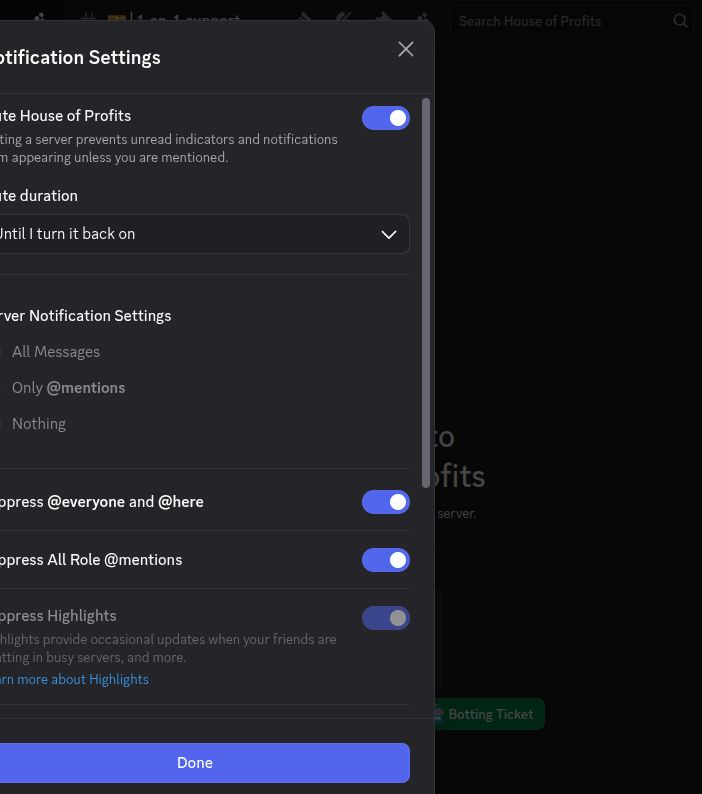Click the Server Notification Settings heading
Screen dimensions: 702x794
pyautogui.click(x=86, y=315)
